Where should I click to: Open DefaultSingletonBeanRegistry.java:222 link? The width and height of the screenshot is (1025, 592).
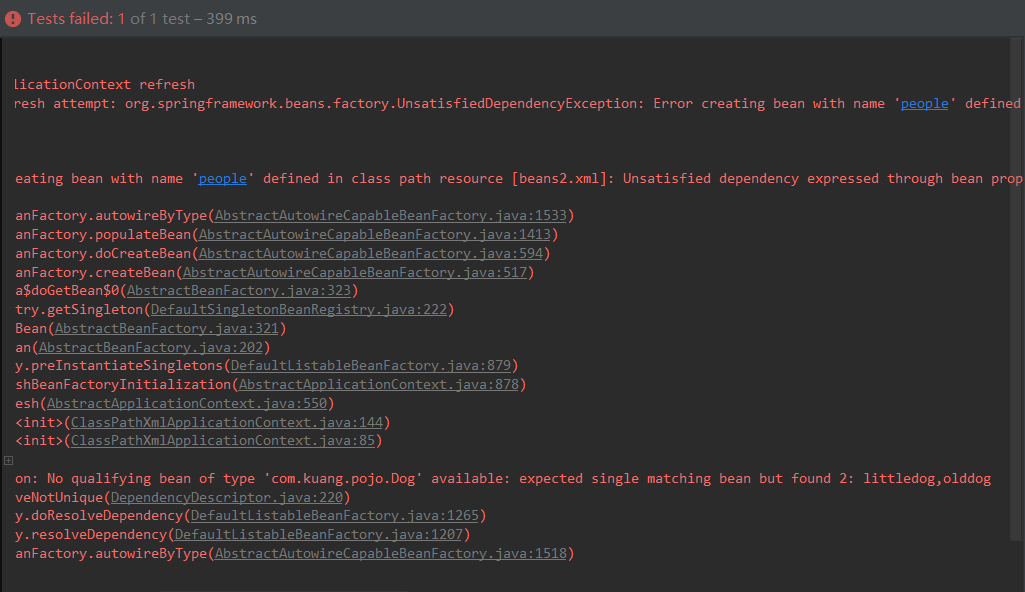click(299, 309)
